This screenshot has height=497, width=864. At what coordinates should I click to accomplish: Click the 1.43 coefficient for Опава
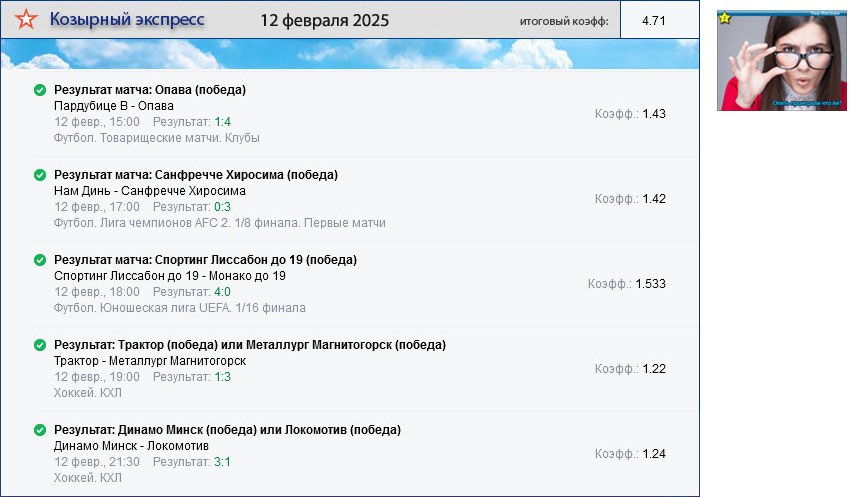coord(654,114)
